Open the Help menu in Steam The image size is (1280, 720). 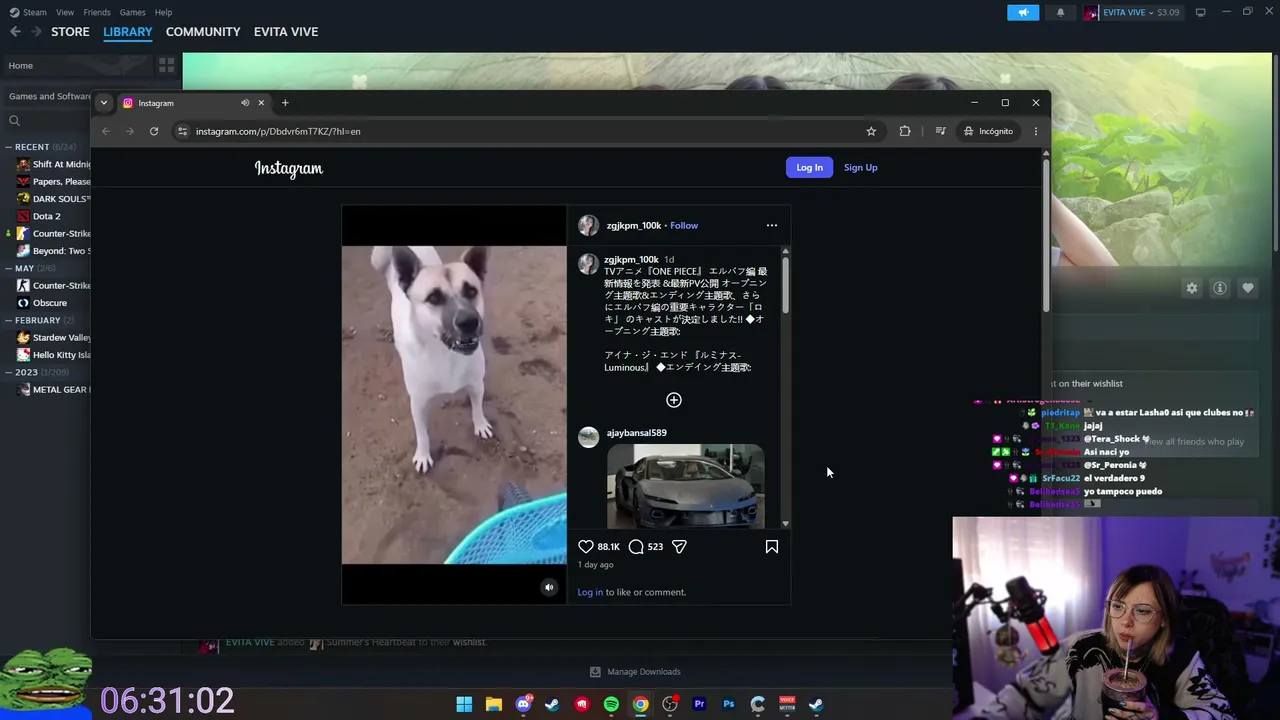[x=163, y=12]
